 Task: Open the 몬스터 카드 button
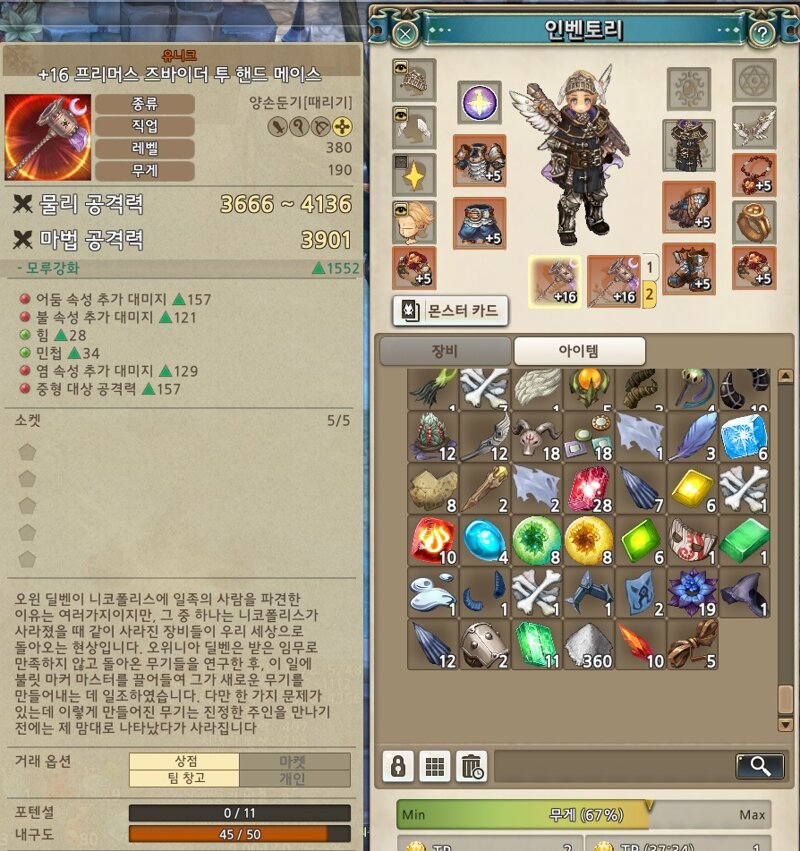click(450, 311)
